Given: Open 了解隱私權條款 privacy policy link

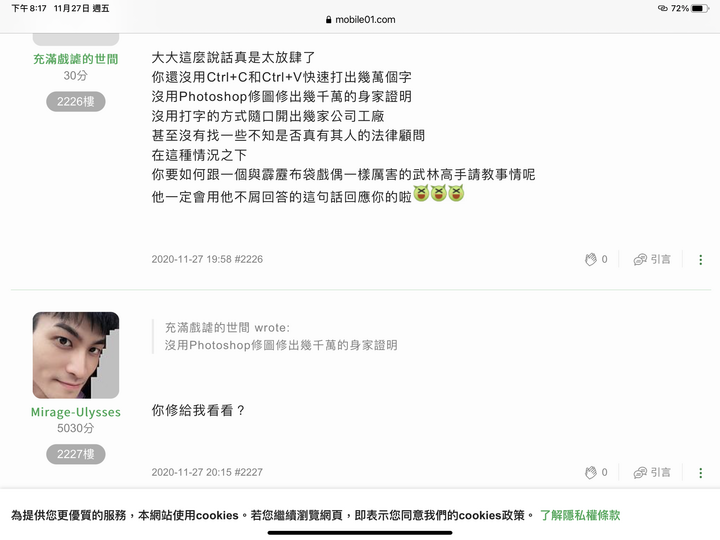Looking at the screenshot, I should 580,515.
